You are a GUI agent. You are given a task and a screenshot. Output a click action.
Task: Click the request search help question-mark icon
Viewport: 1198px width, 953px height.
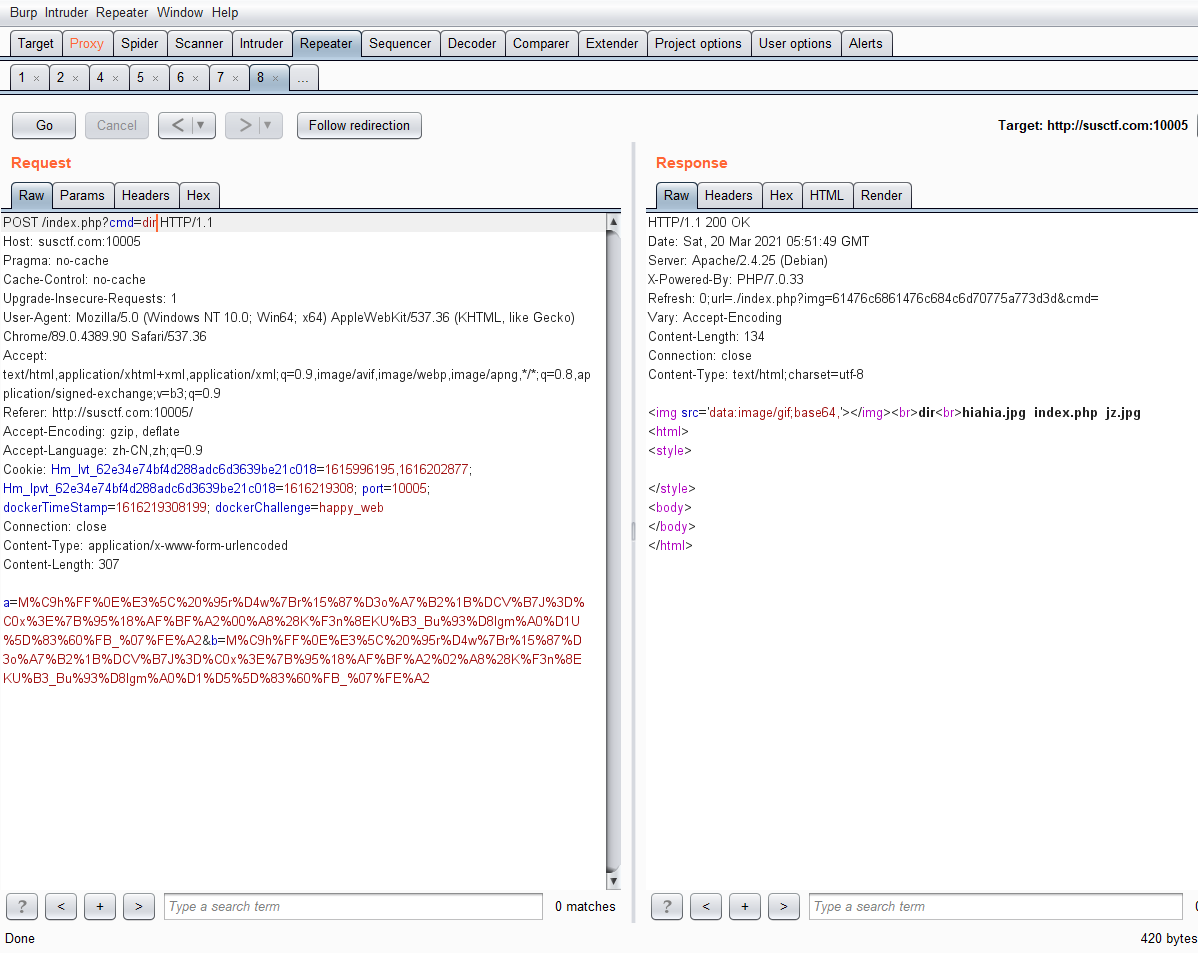[22, 907]
